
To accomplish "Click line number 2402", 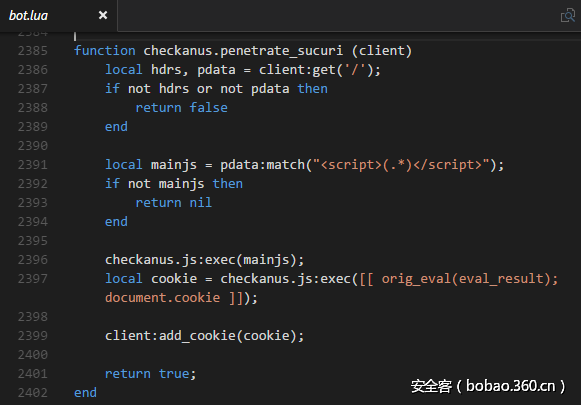I will [33, 393].
